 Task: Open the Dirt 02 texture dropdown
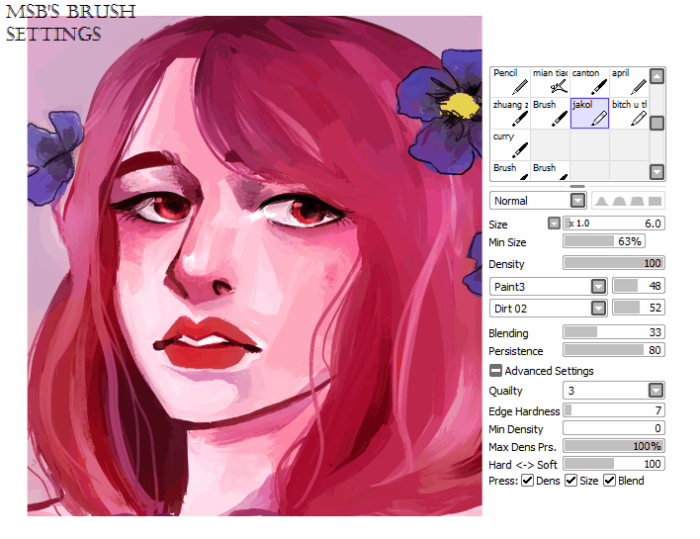(598, 308)
